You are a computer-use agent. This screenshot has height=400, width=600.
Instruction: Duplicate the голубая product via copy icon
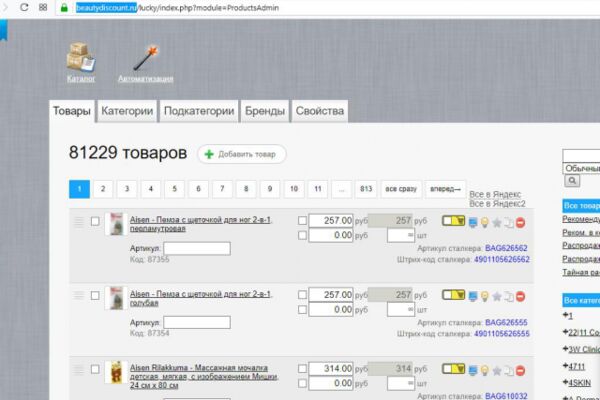pos(509,296)
